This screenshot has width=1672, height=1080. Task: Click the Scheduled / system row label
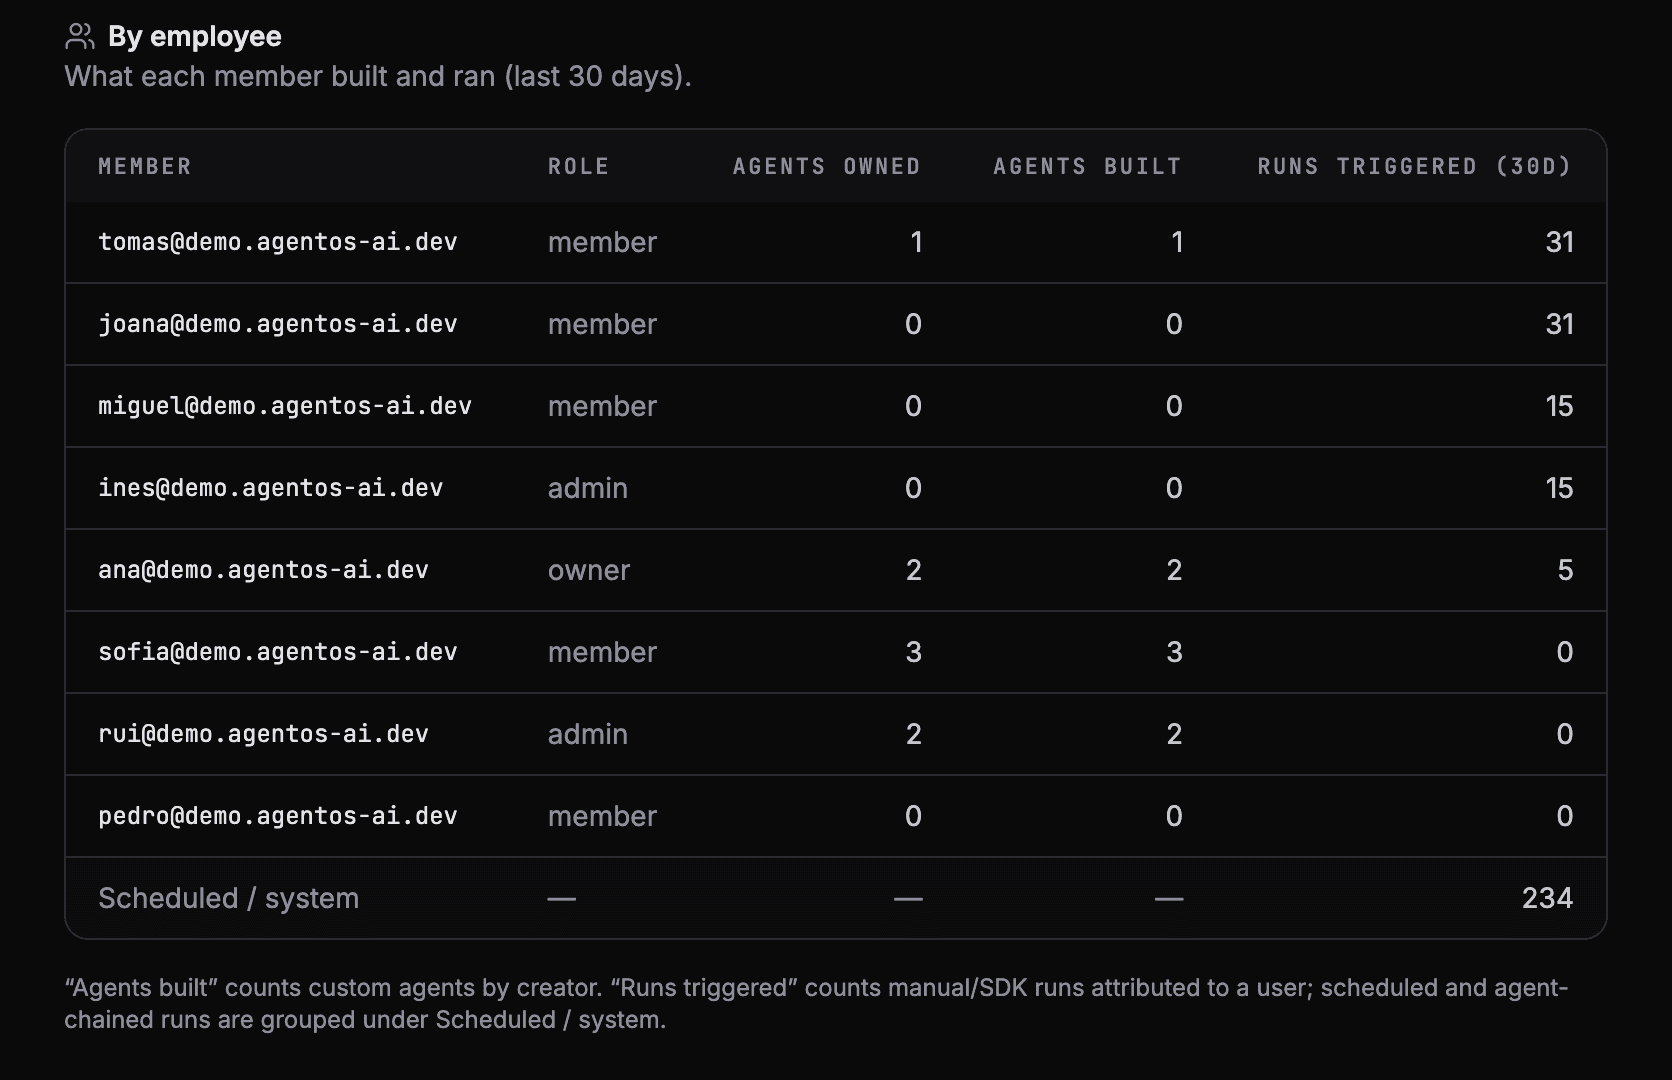(229, 898)
